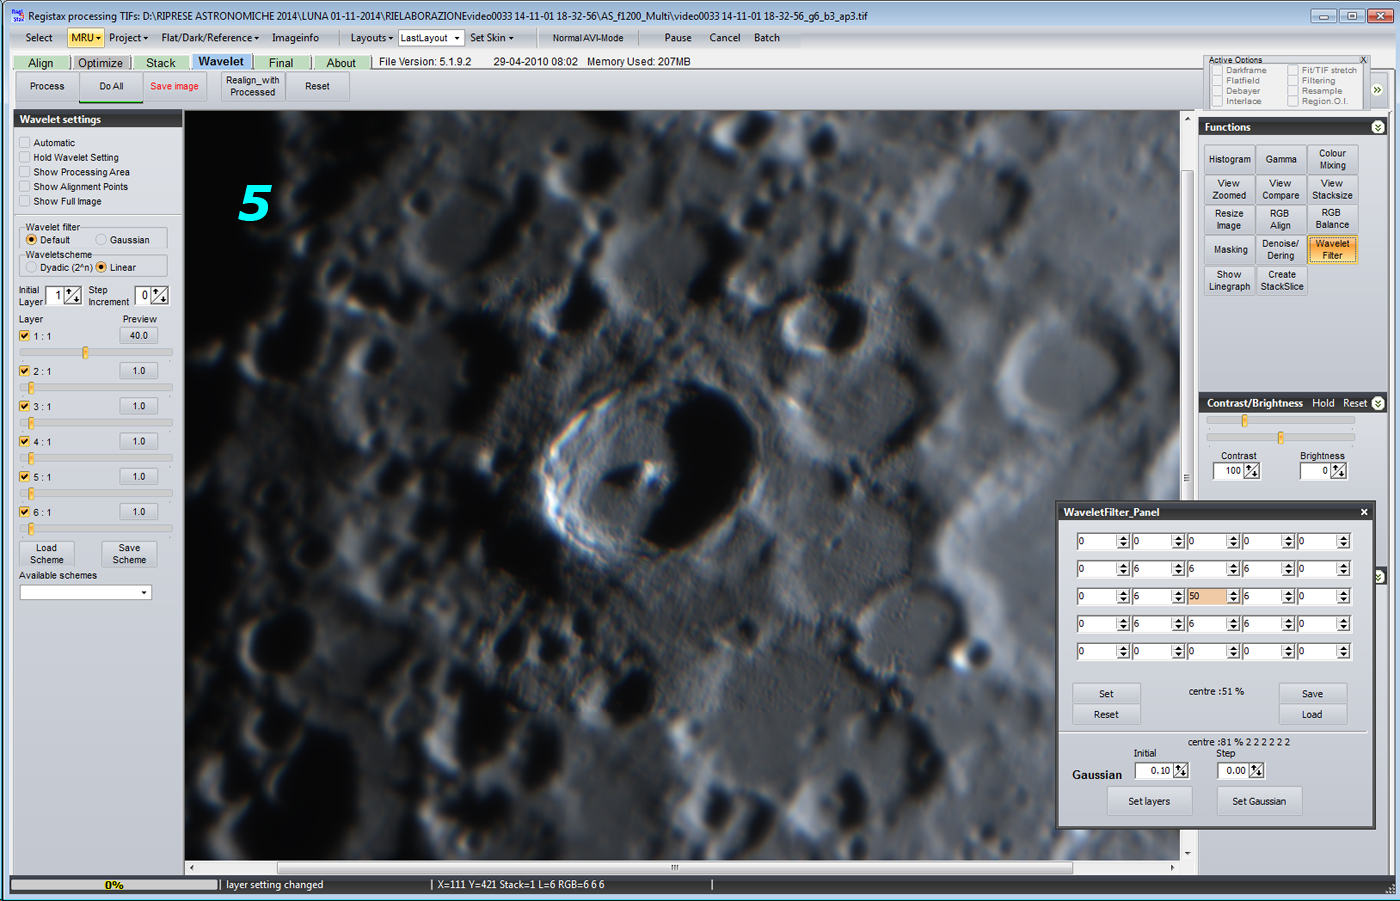Open Colour Mixing function
Image resolution: width=1400 pixels, height=901 pixels.
coord(1332,160)
